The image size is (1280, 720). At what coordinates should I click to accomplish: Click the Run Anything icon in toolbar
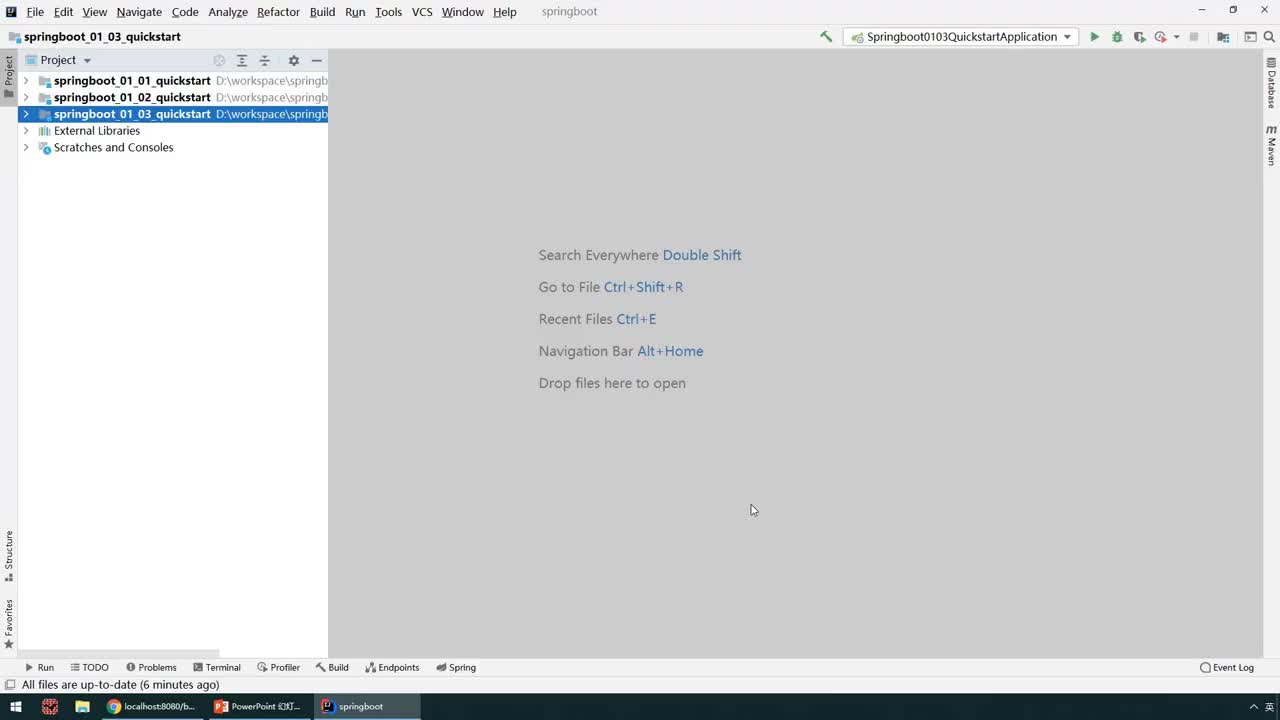[x=1250, y=37]
